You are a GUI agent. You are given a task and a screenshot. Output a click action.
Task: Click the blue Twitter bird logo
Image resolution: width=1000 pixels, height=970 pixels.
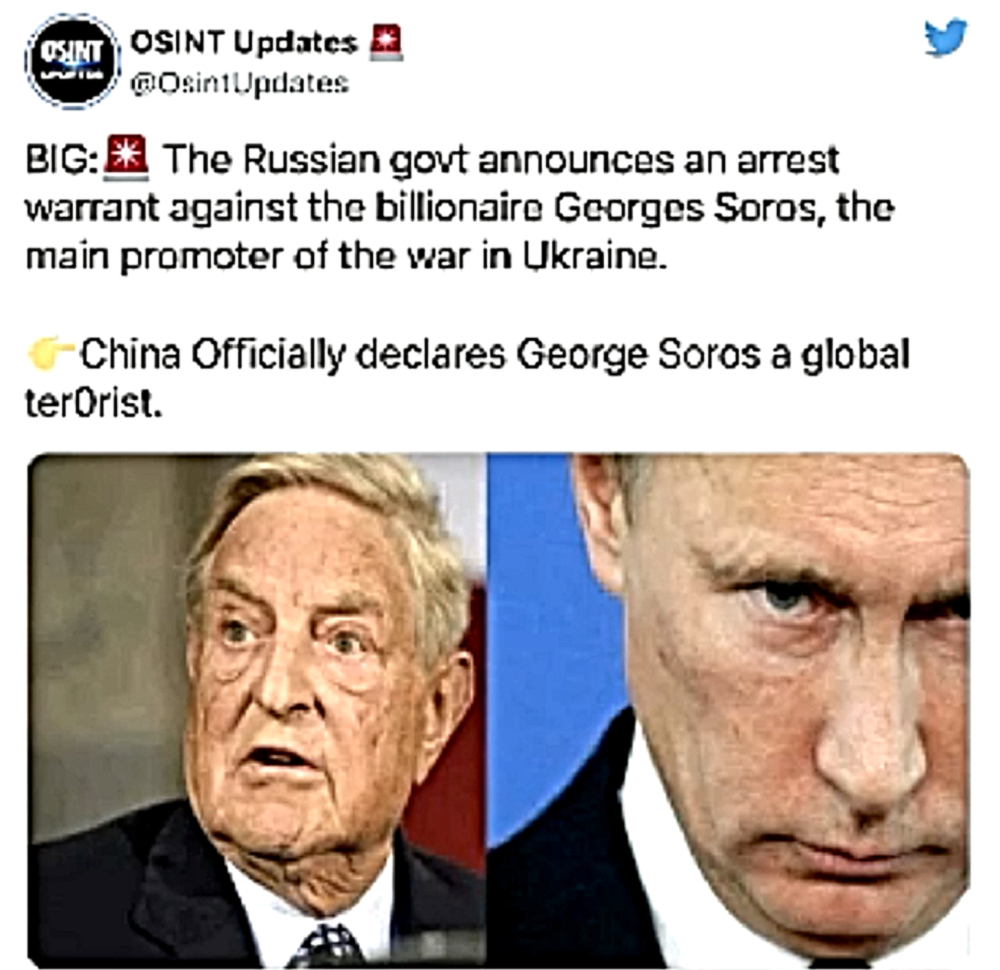point(946,38)
